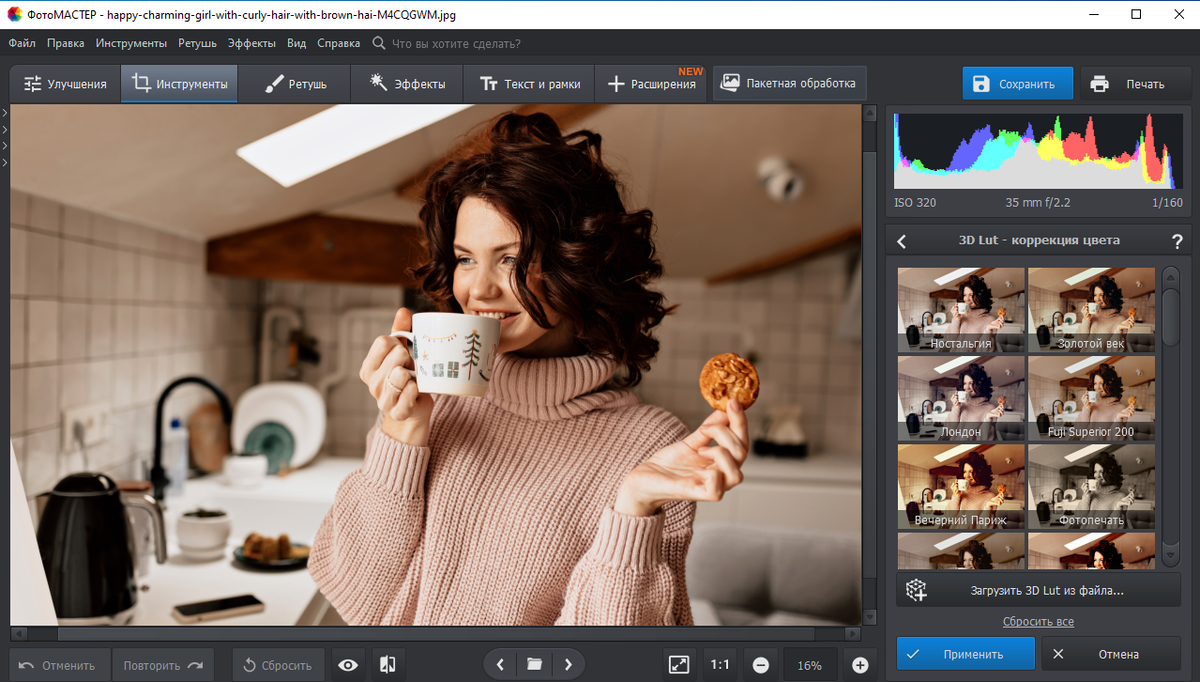The image size is (1200, 682).
Task: Click the 16% zoom value field
Action: point(810,665)
